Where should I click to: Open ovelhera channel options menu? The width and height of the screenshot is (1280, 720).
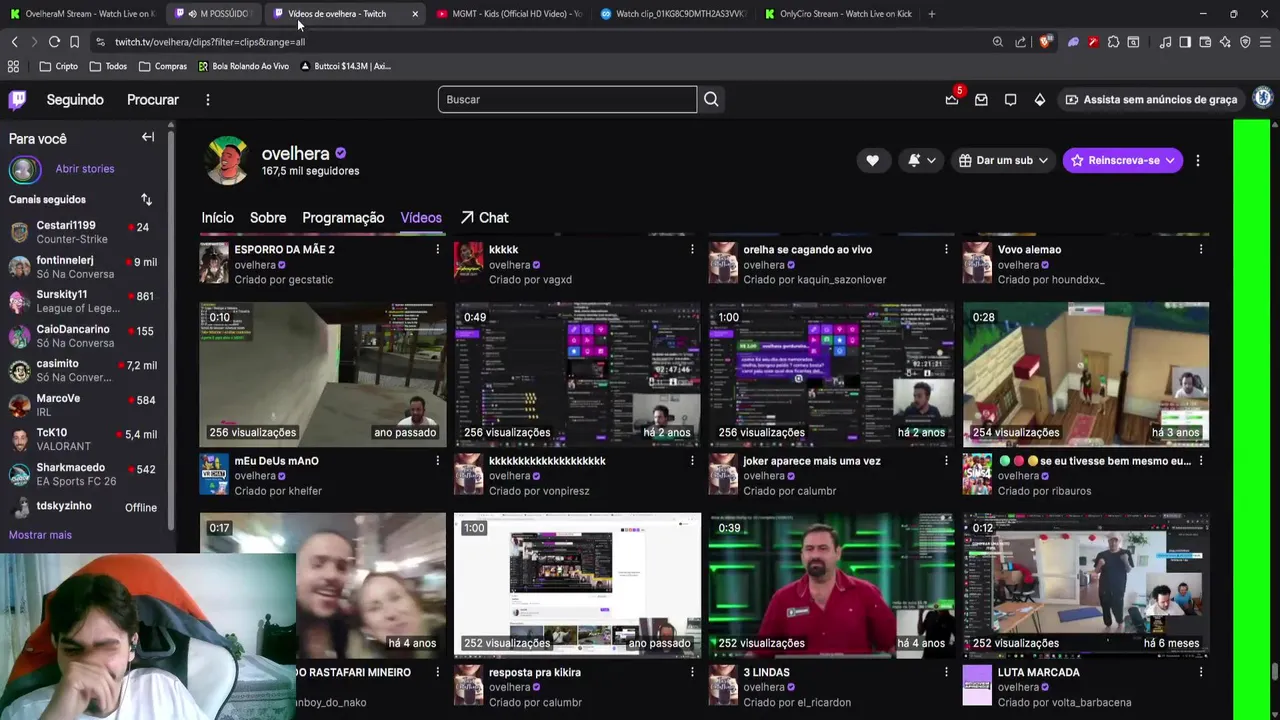tap(1198, 160)
